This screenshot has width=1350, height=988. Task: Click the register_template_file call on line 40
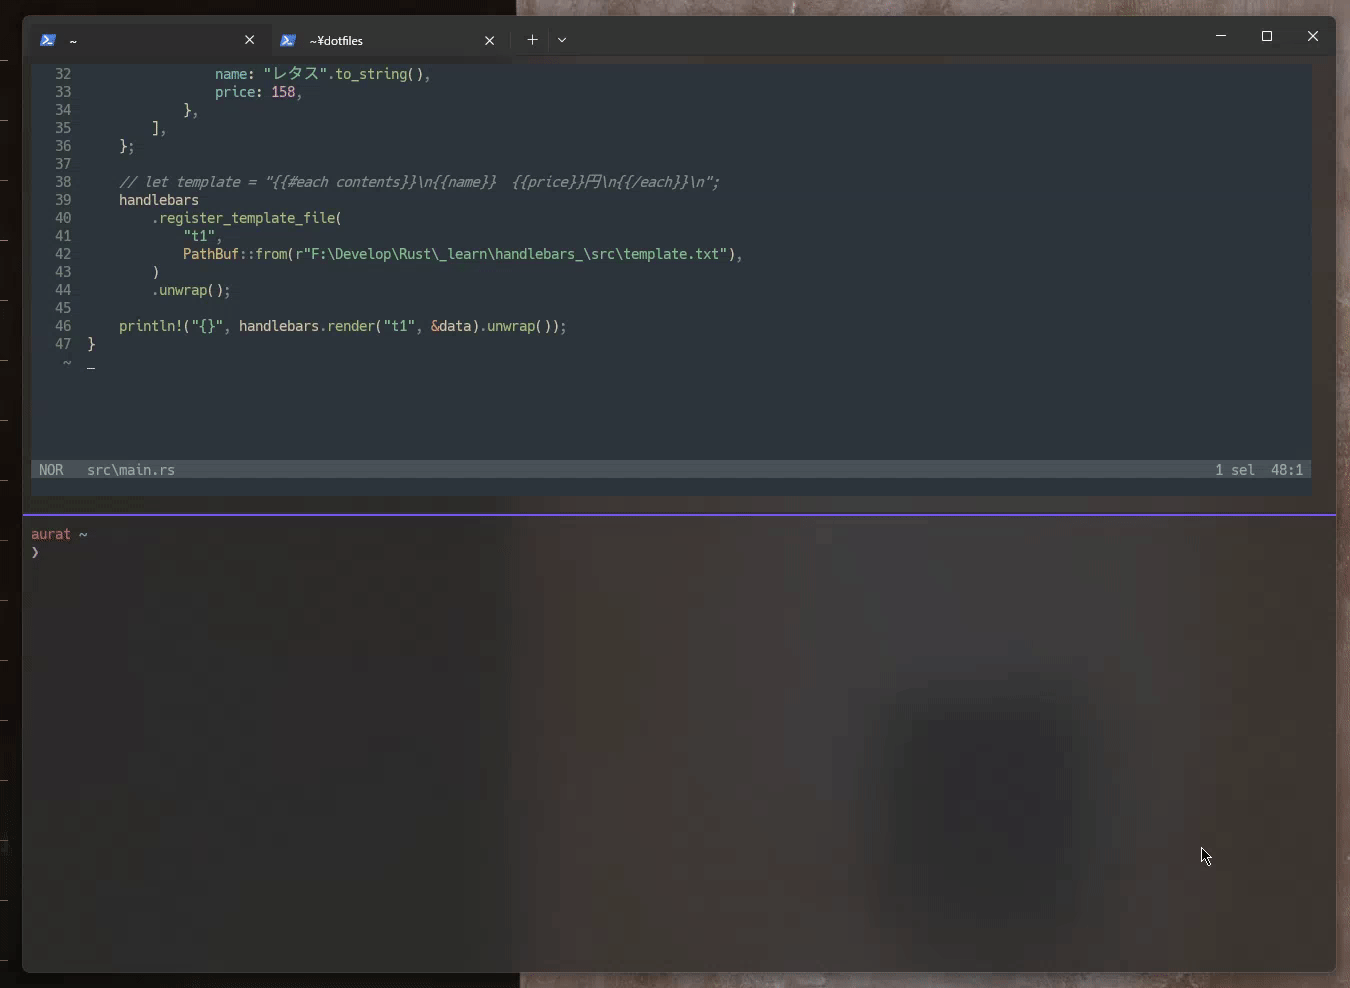250,218
